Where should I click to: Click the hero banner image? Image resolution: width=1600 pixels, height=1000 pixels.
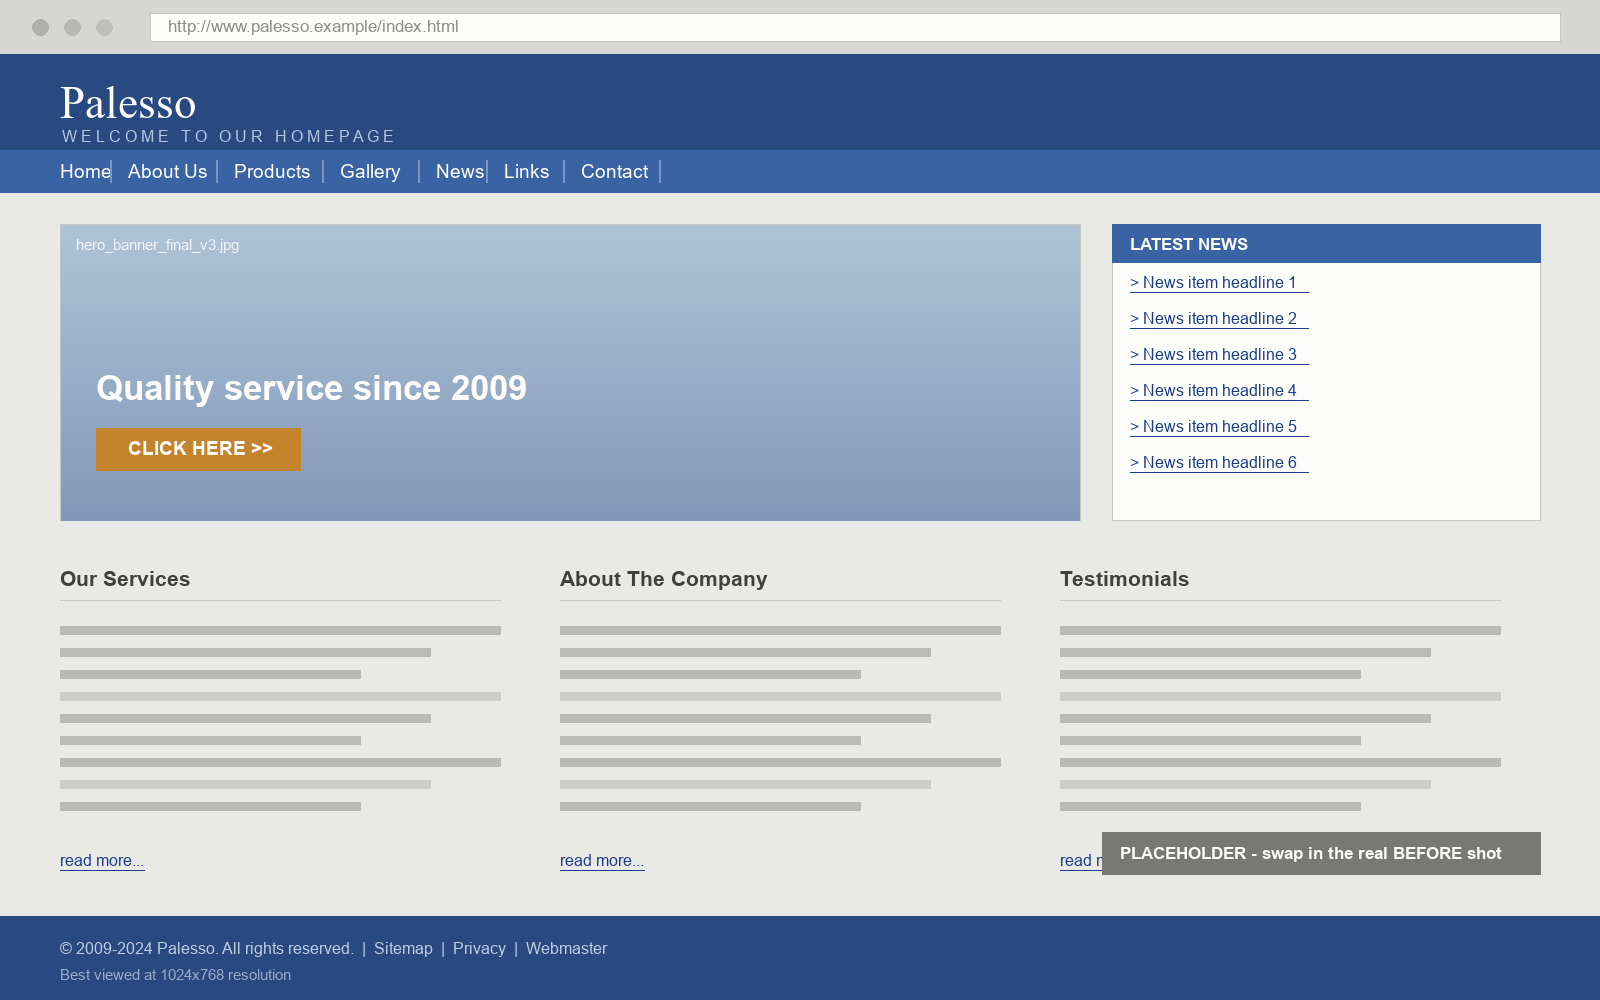pos(570,372)
